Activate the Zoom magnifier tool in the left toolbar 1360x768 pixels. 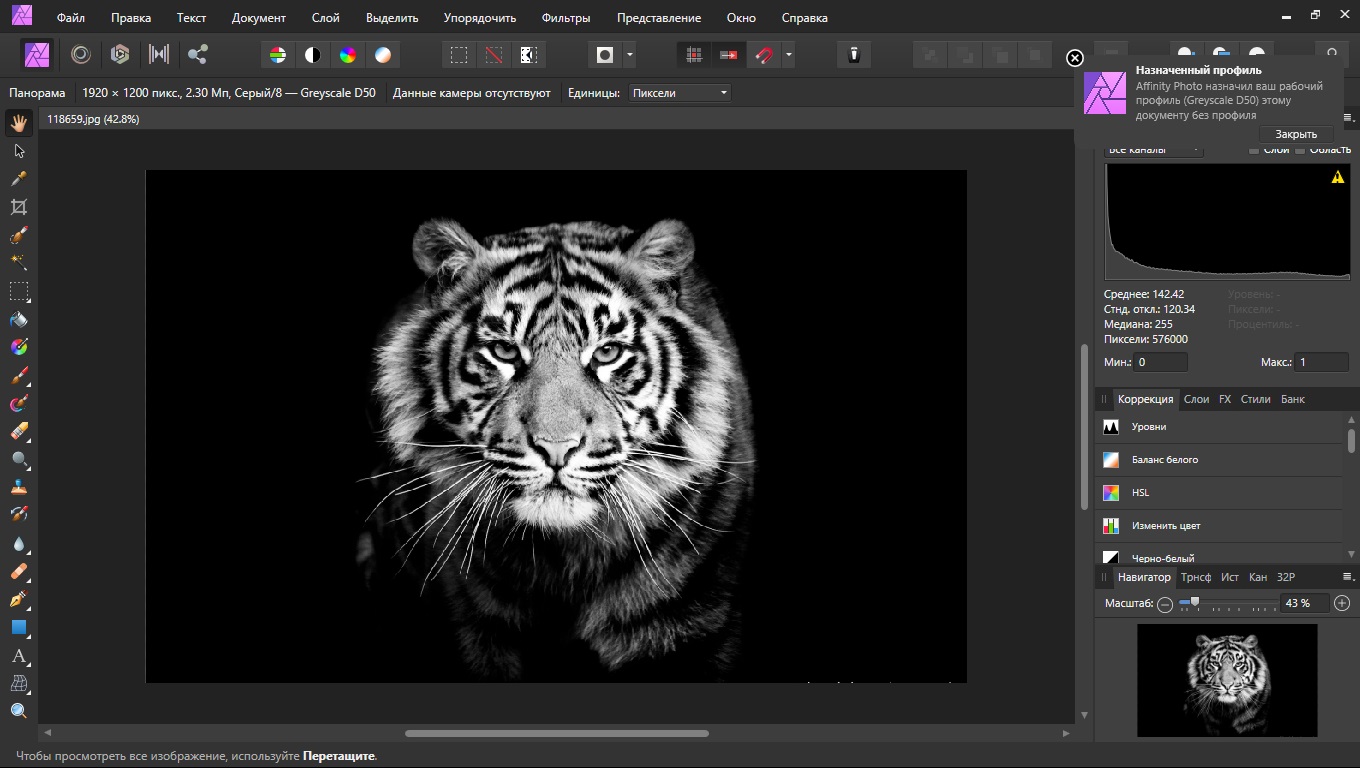(x=18, y=711)
